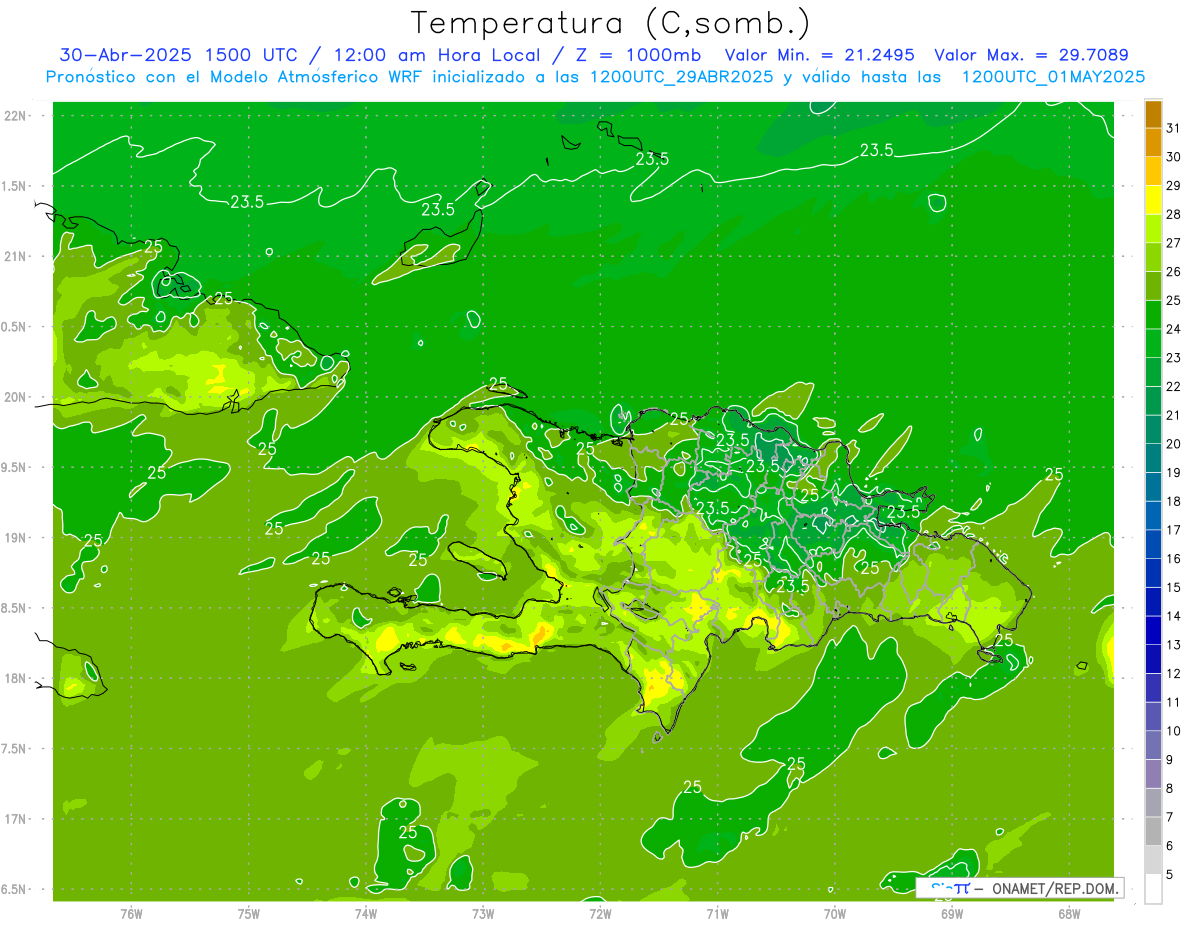Click the '74W' longitude axis label

[x=366, y=913]
